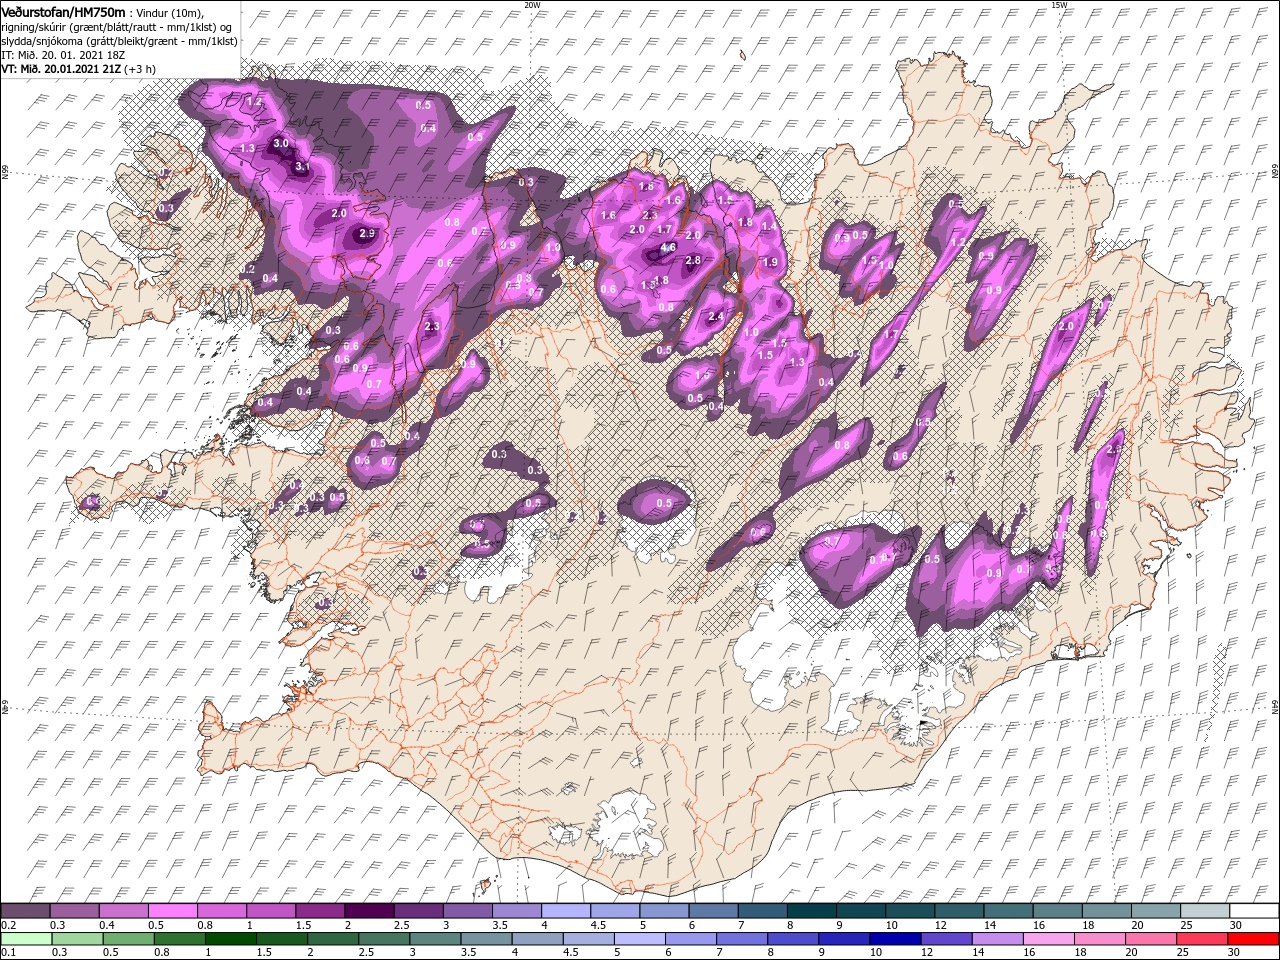The width and height of the screenshot is (1280, 960).
Task: Pick dark teal upper legend swatch starting at 8
Action: pos(811,911)
